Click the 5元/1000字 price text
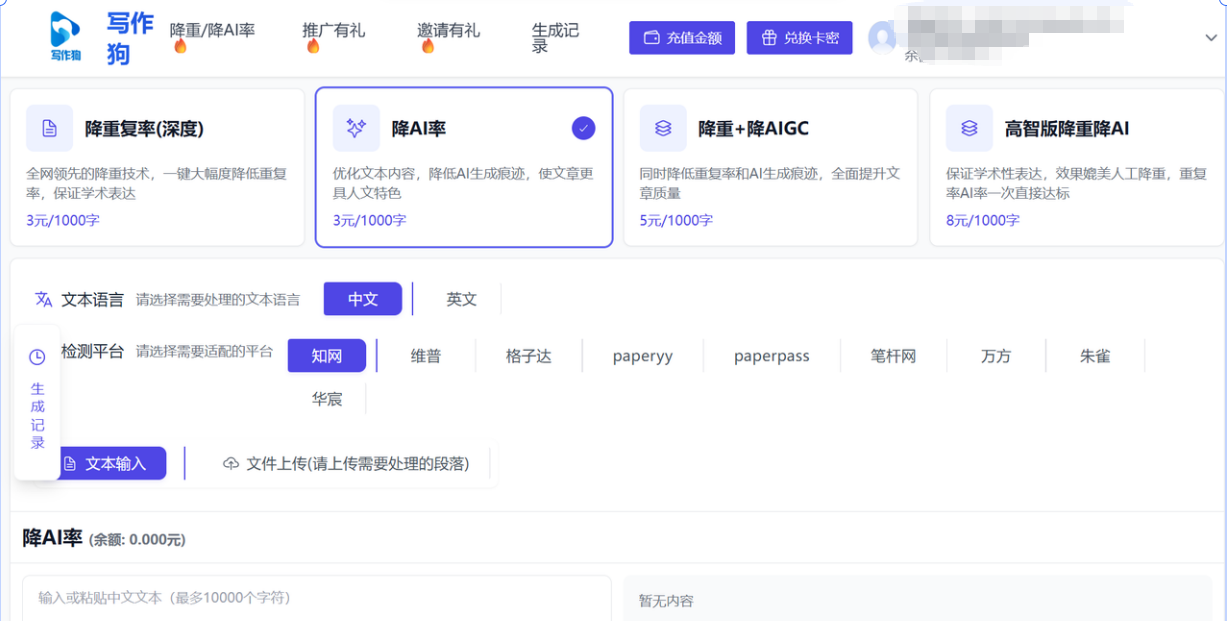 (x=676, y=220)
